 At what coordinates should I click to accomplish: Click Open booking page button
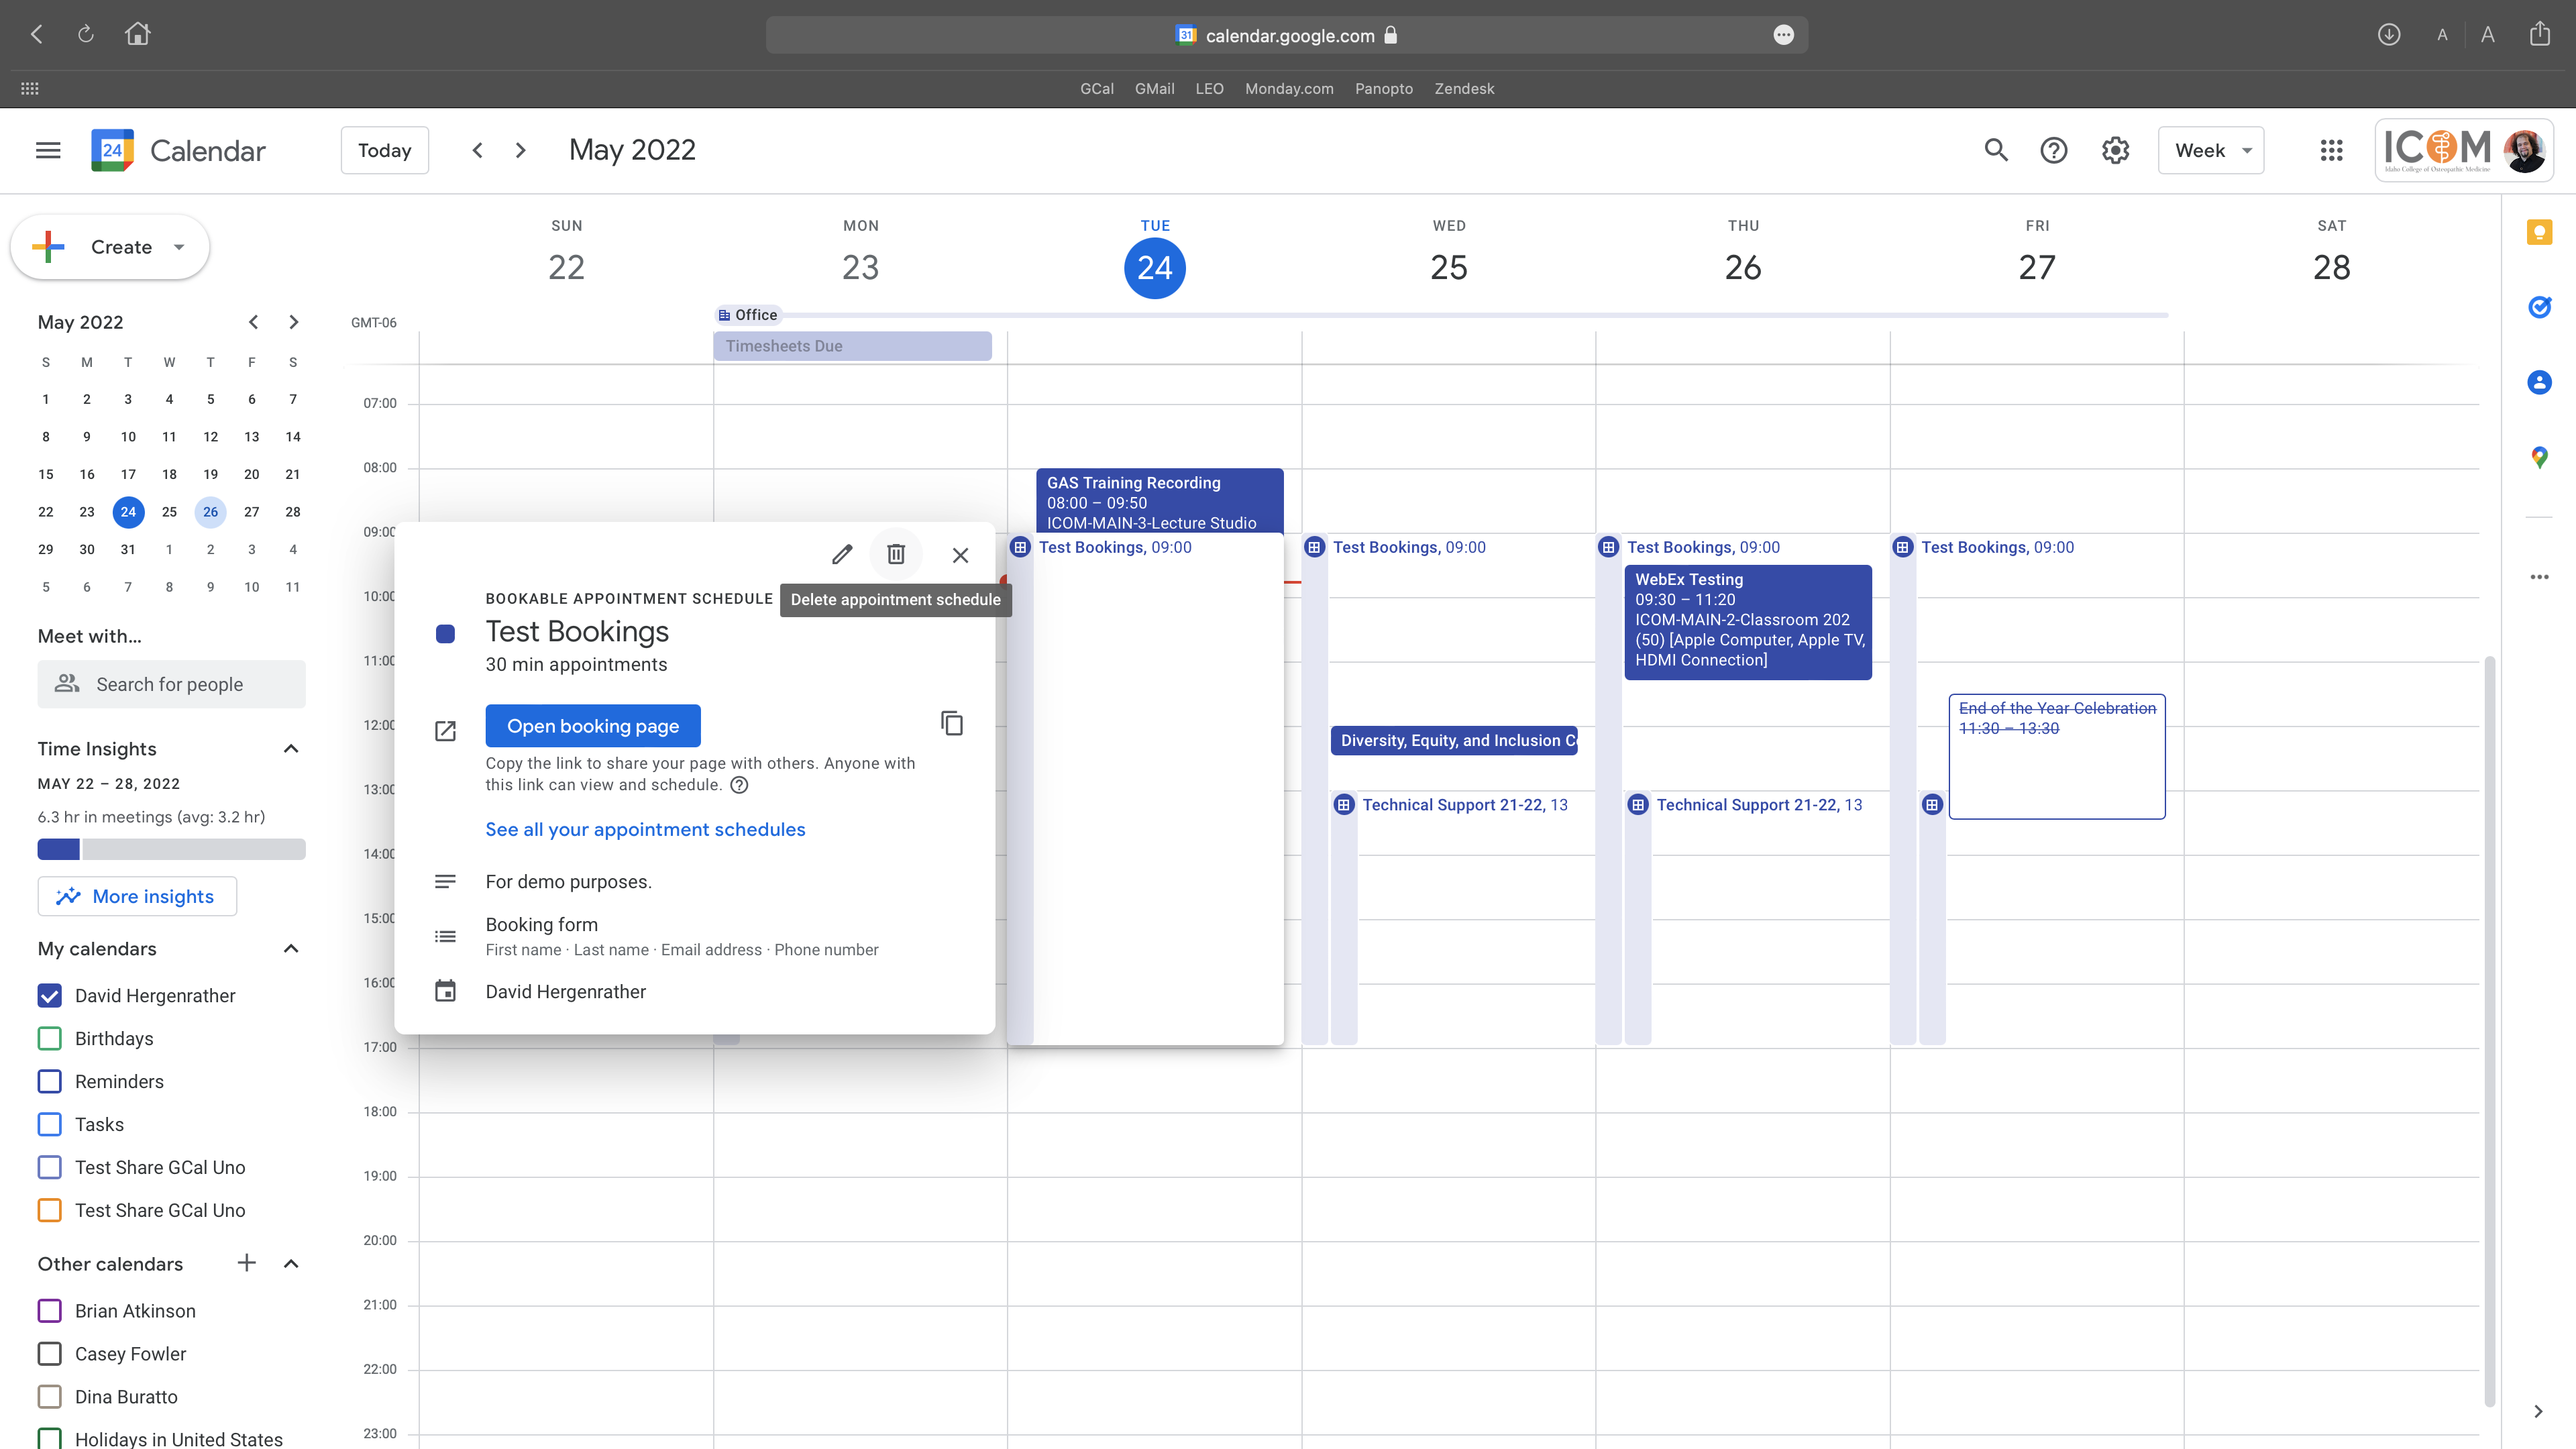point(593,726)
